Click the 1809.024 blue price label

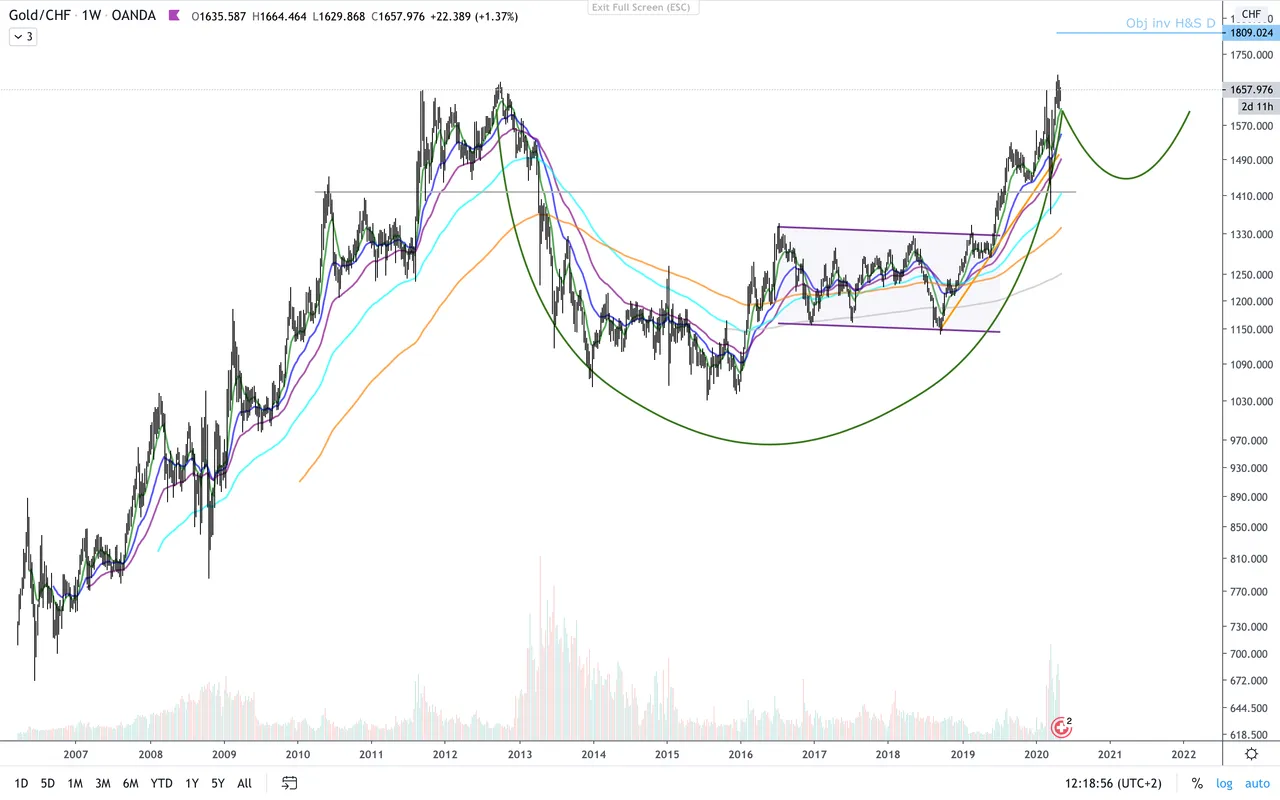[x=1250, y=33]
